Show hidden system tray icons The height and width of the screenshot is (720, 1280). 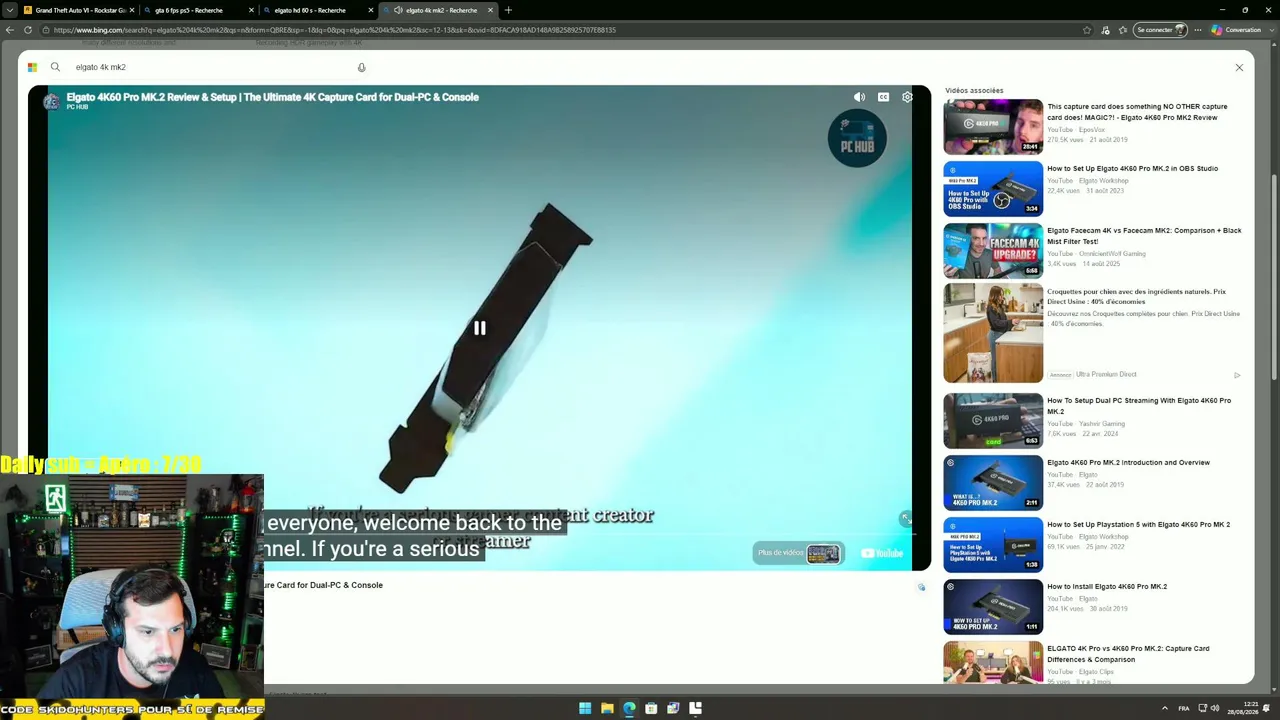(x=1164, y=708)
